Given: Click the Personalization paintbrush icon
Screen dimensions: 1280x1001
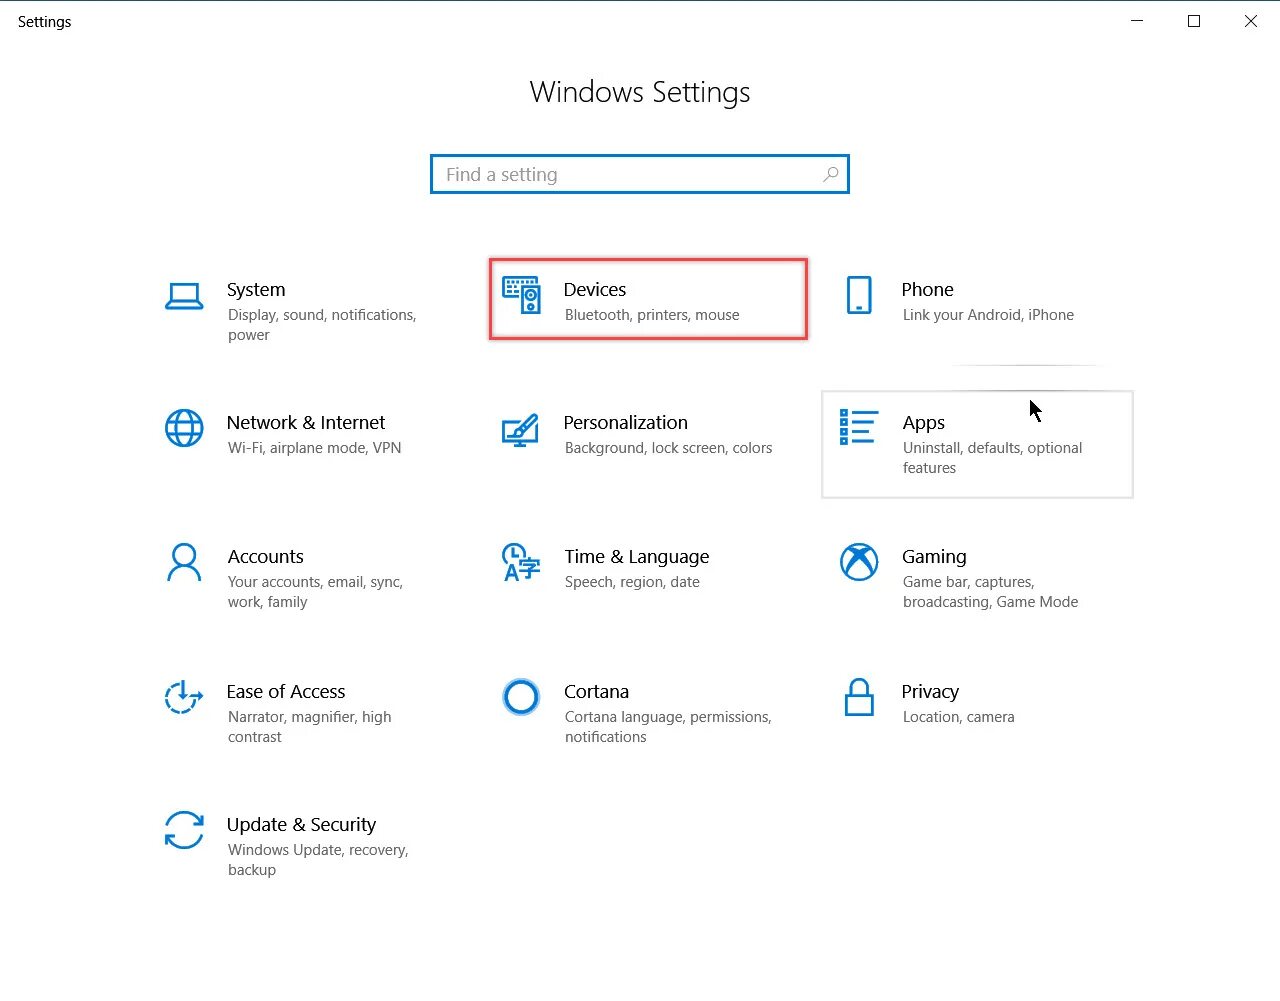Looking at the screenshot, I should 520,430.
